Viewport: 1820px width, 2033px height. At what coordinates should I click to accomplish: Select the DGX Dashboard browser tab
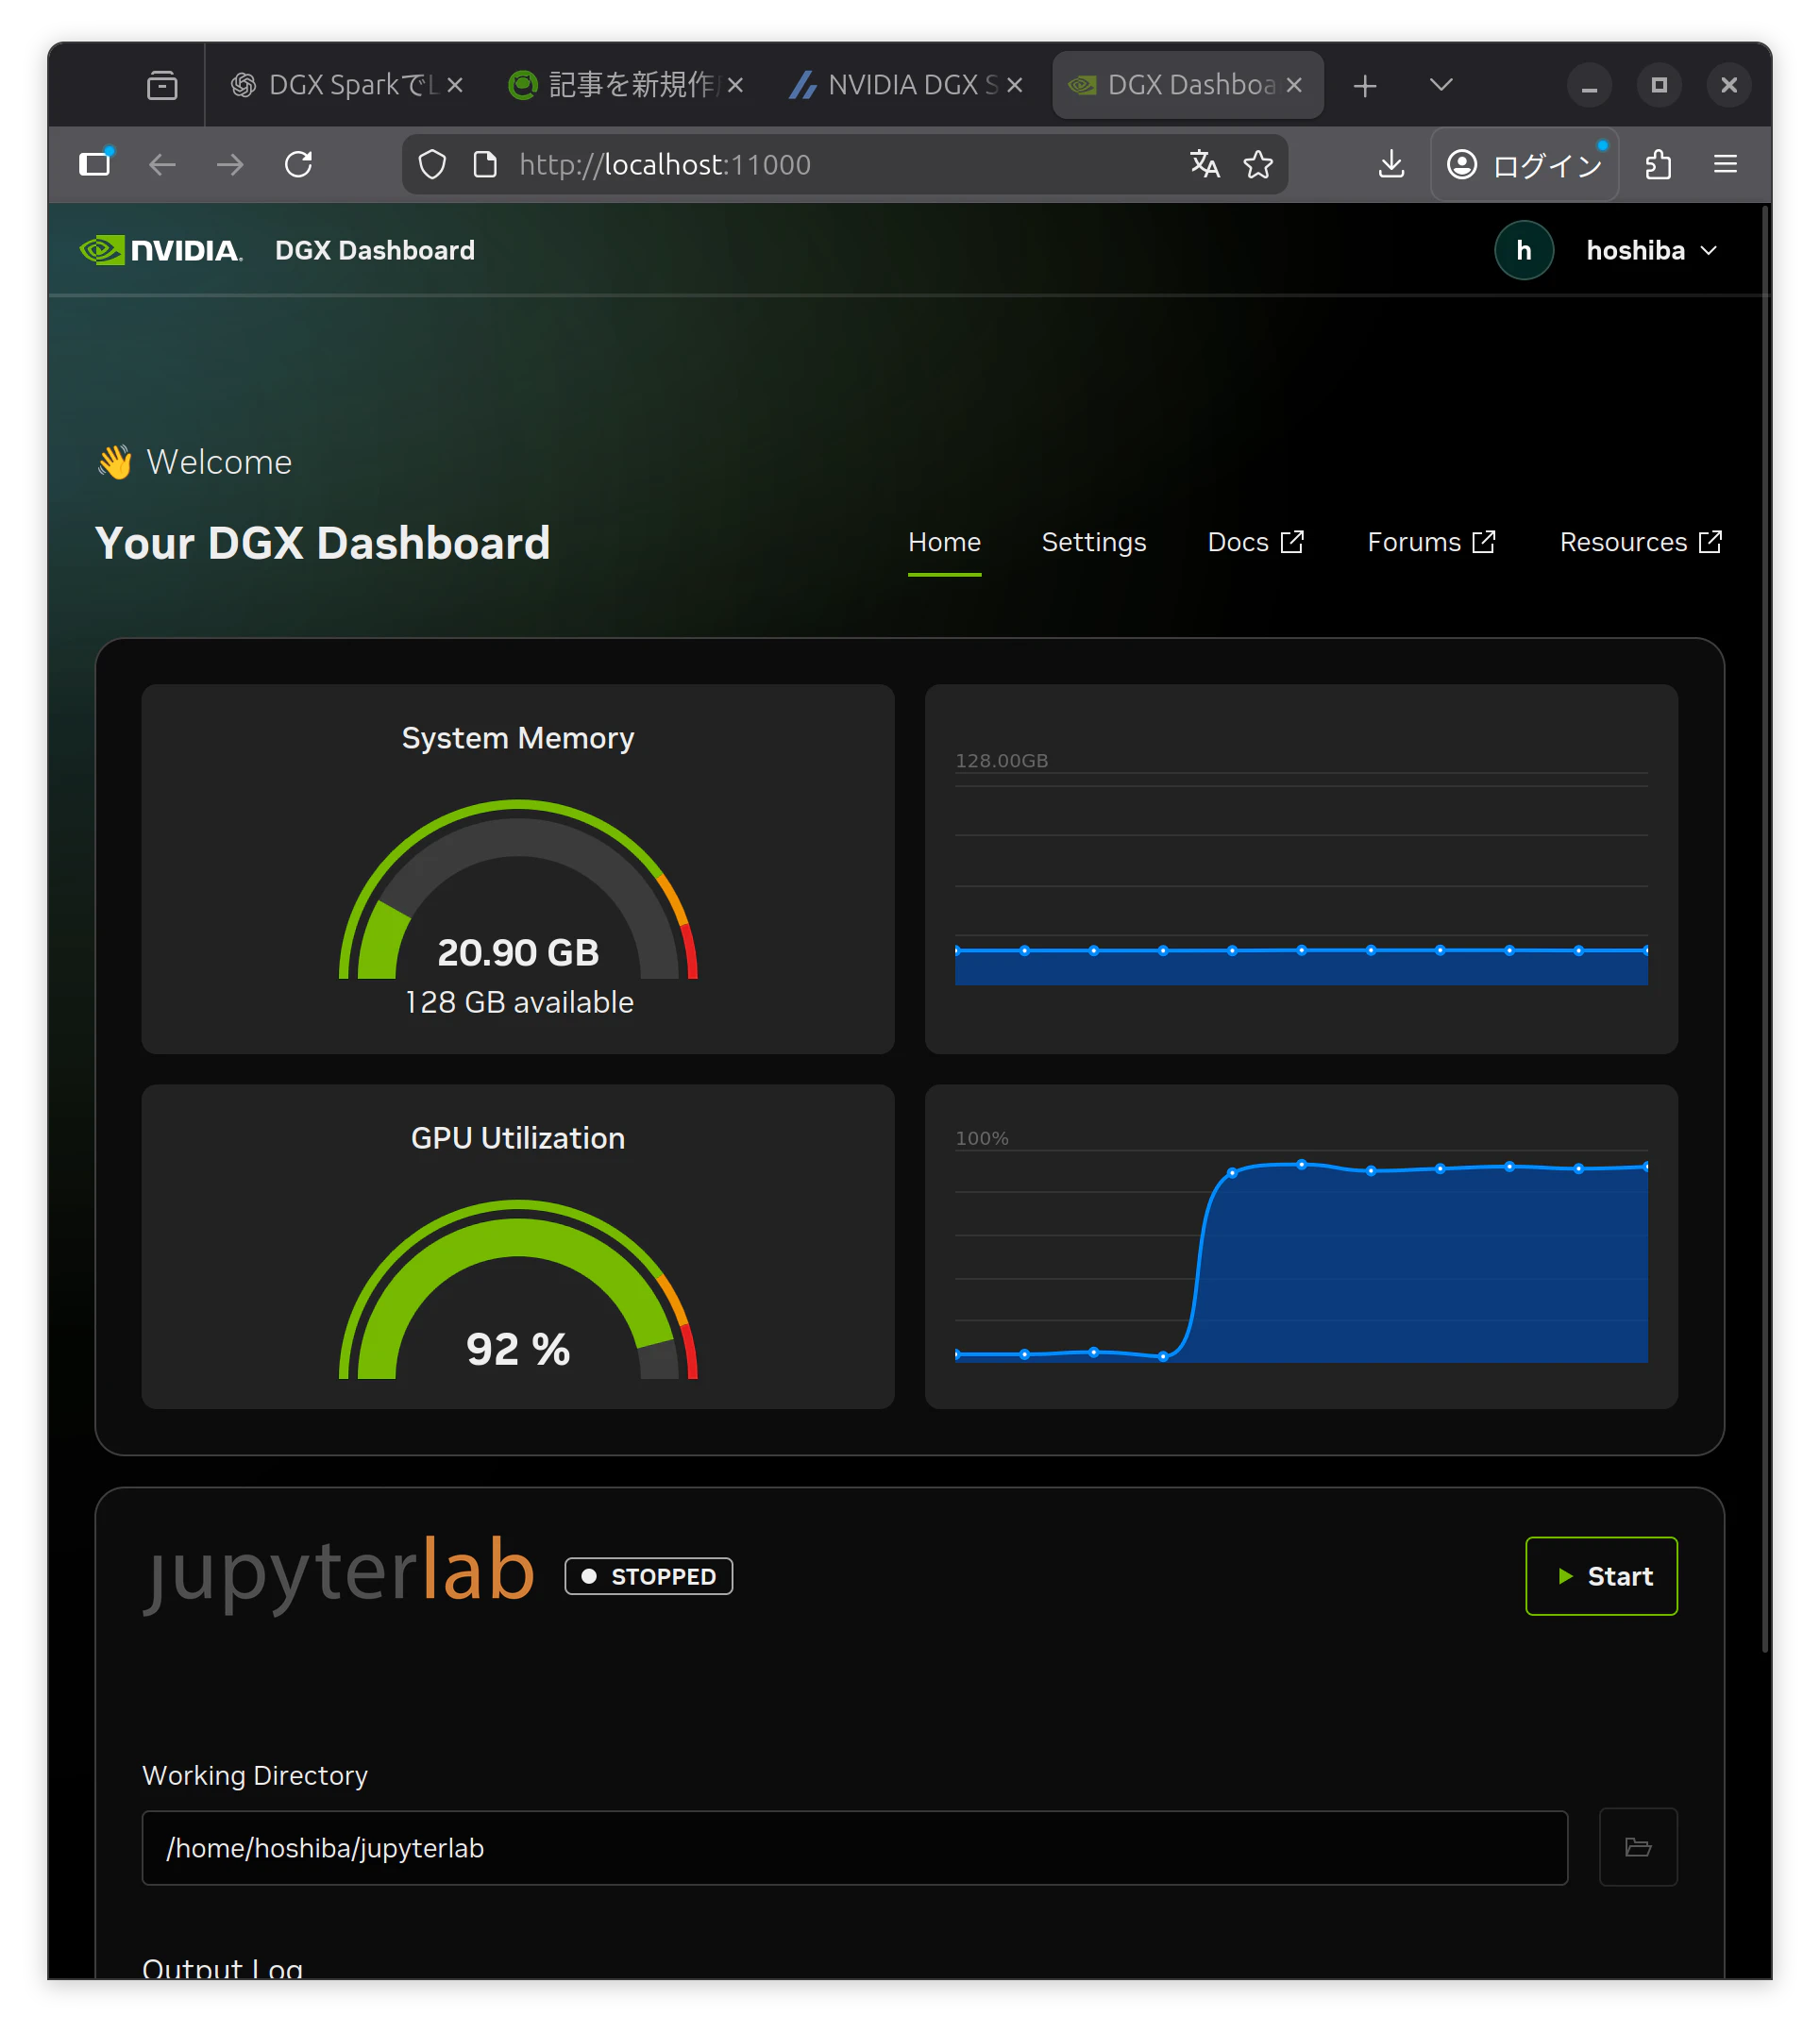point(1188,85)
